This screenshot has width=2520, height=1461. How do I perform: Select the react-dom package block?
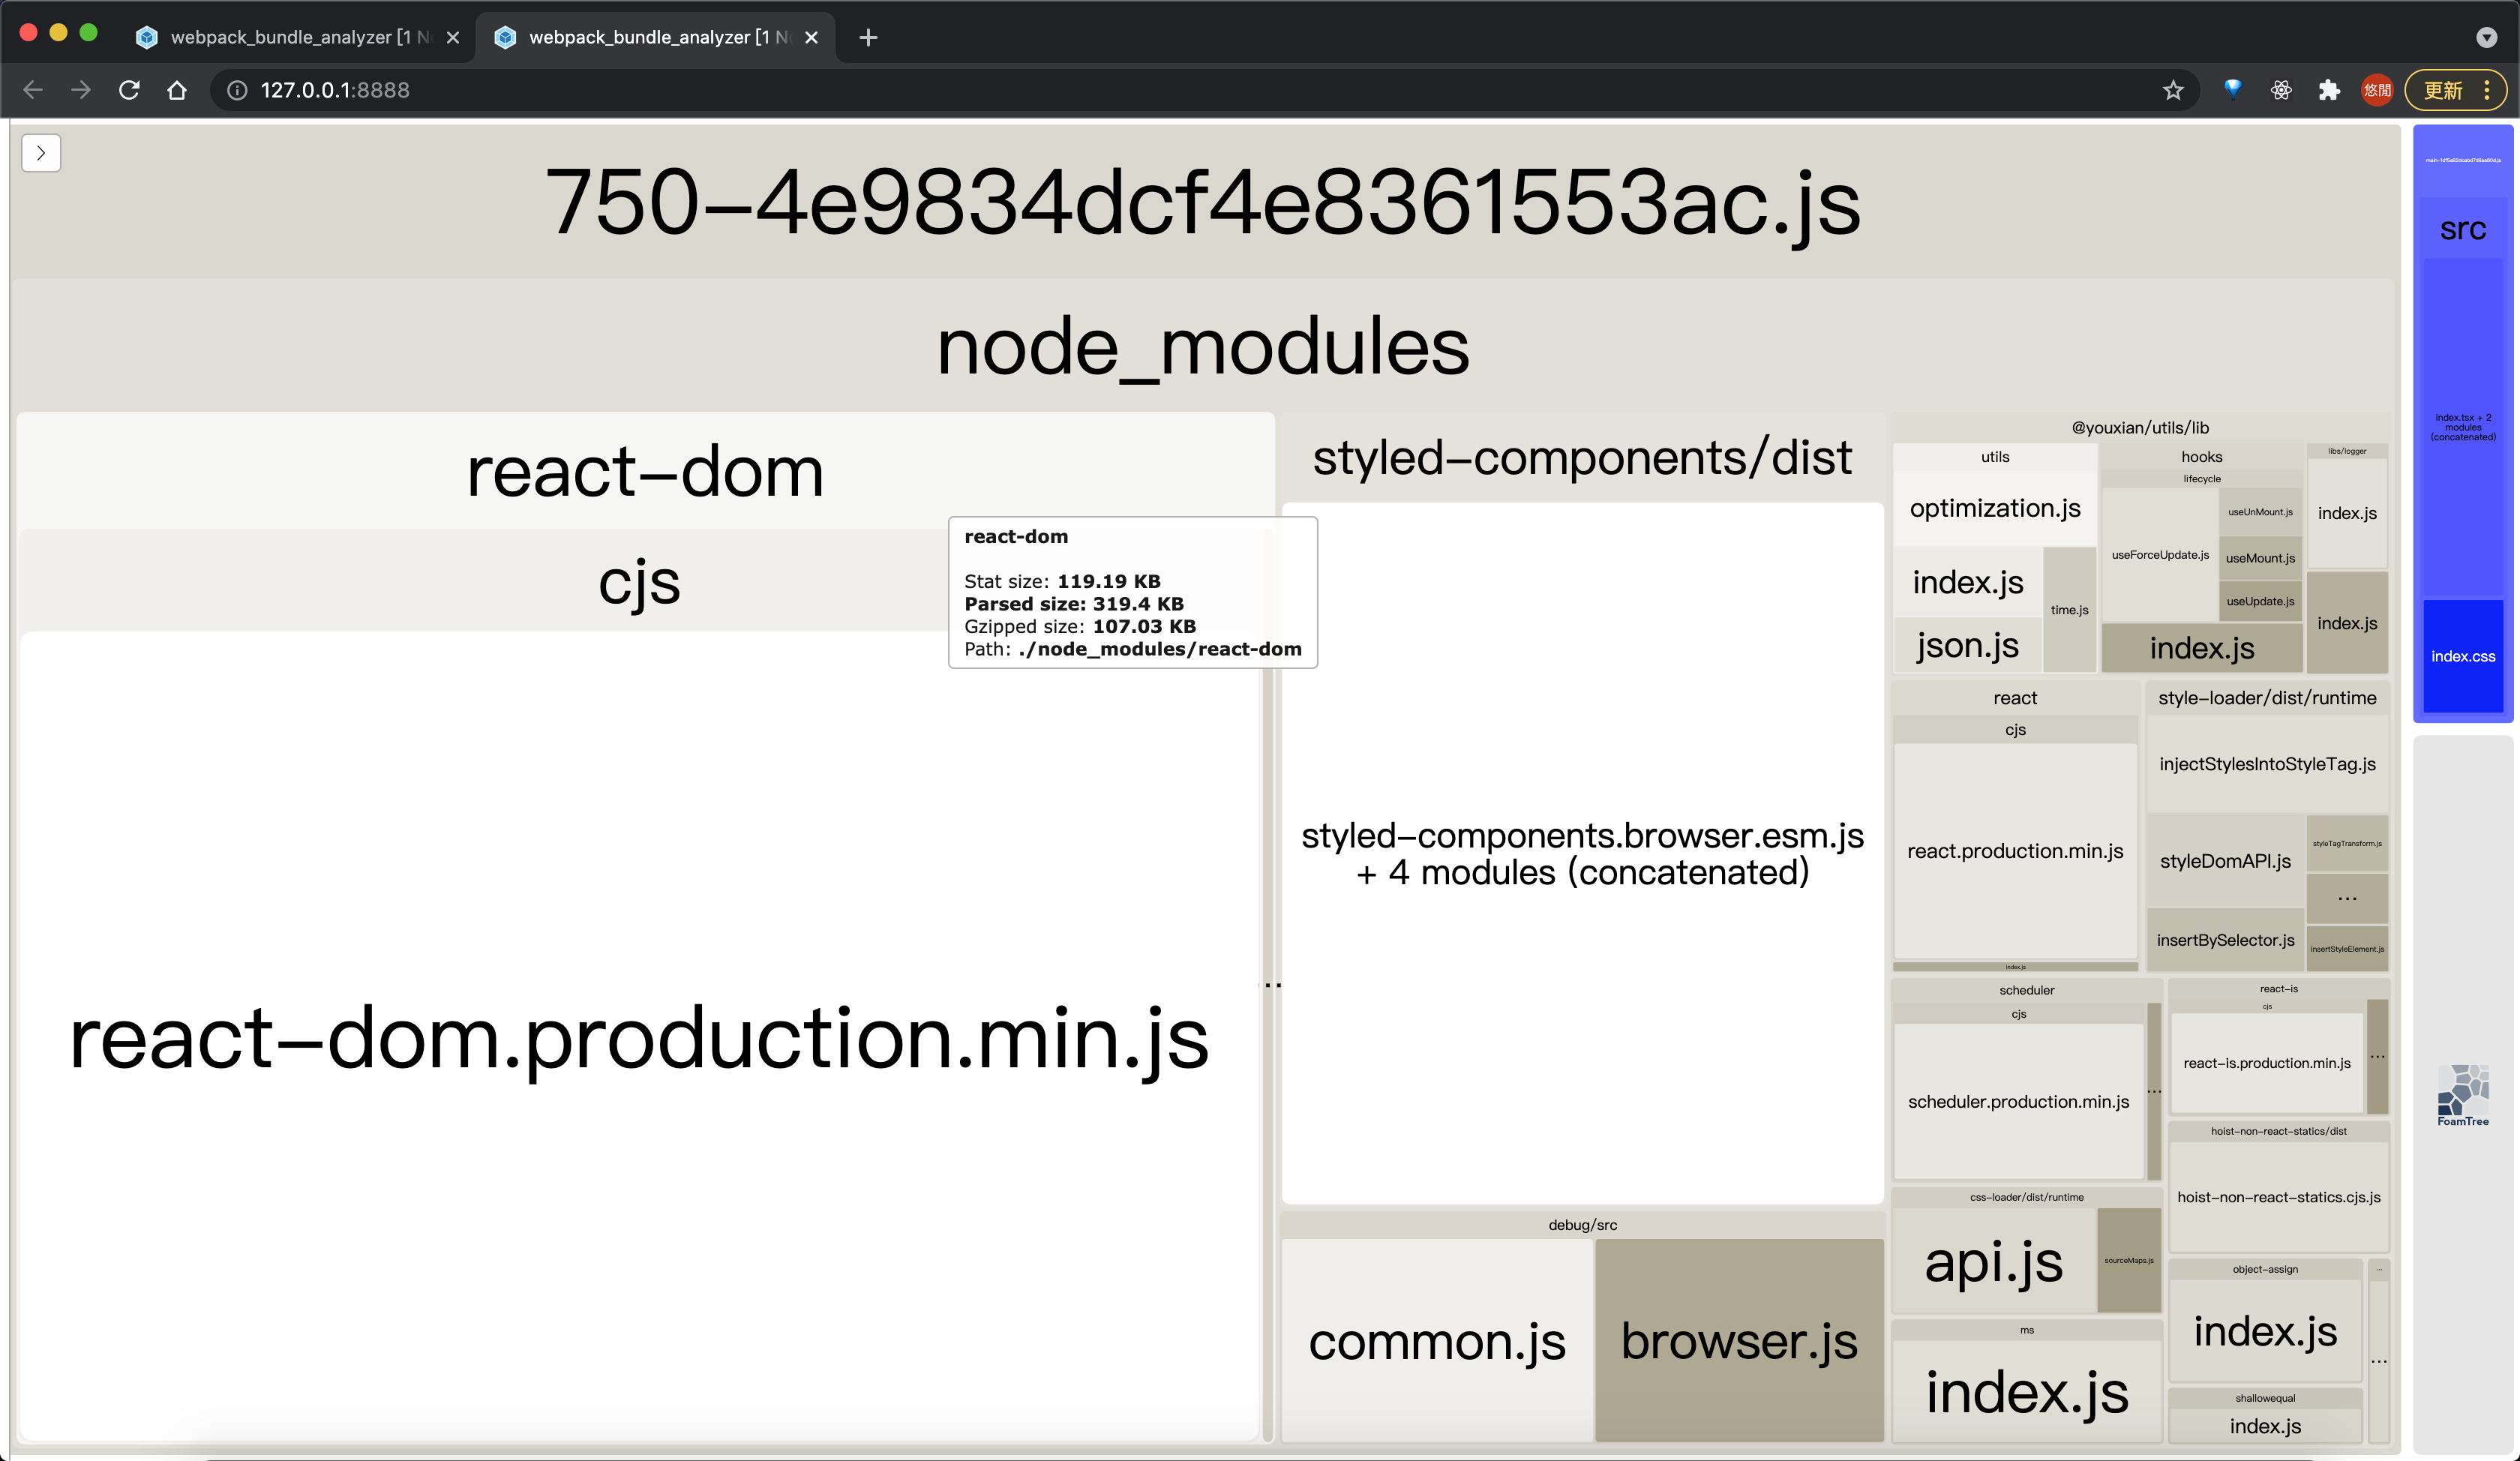tap(645, 471)
